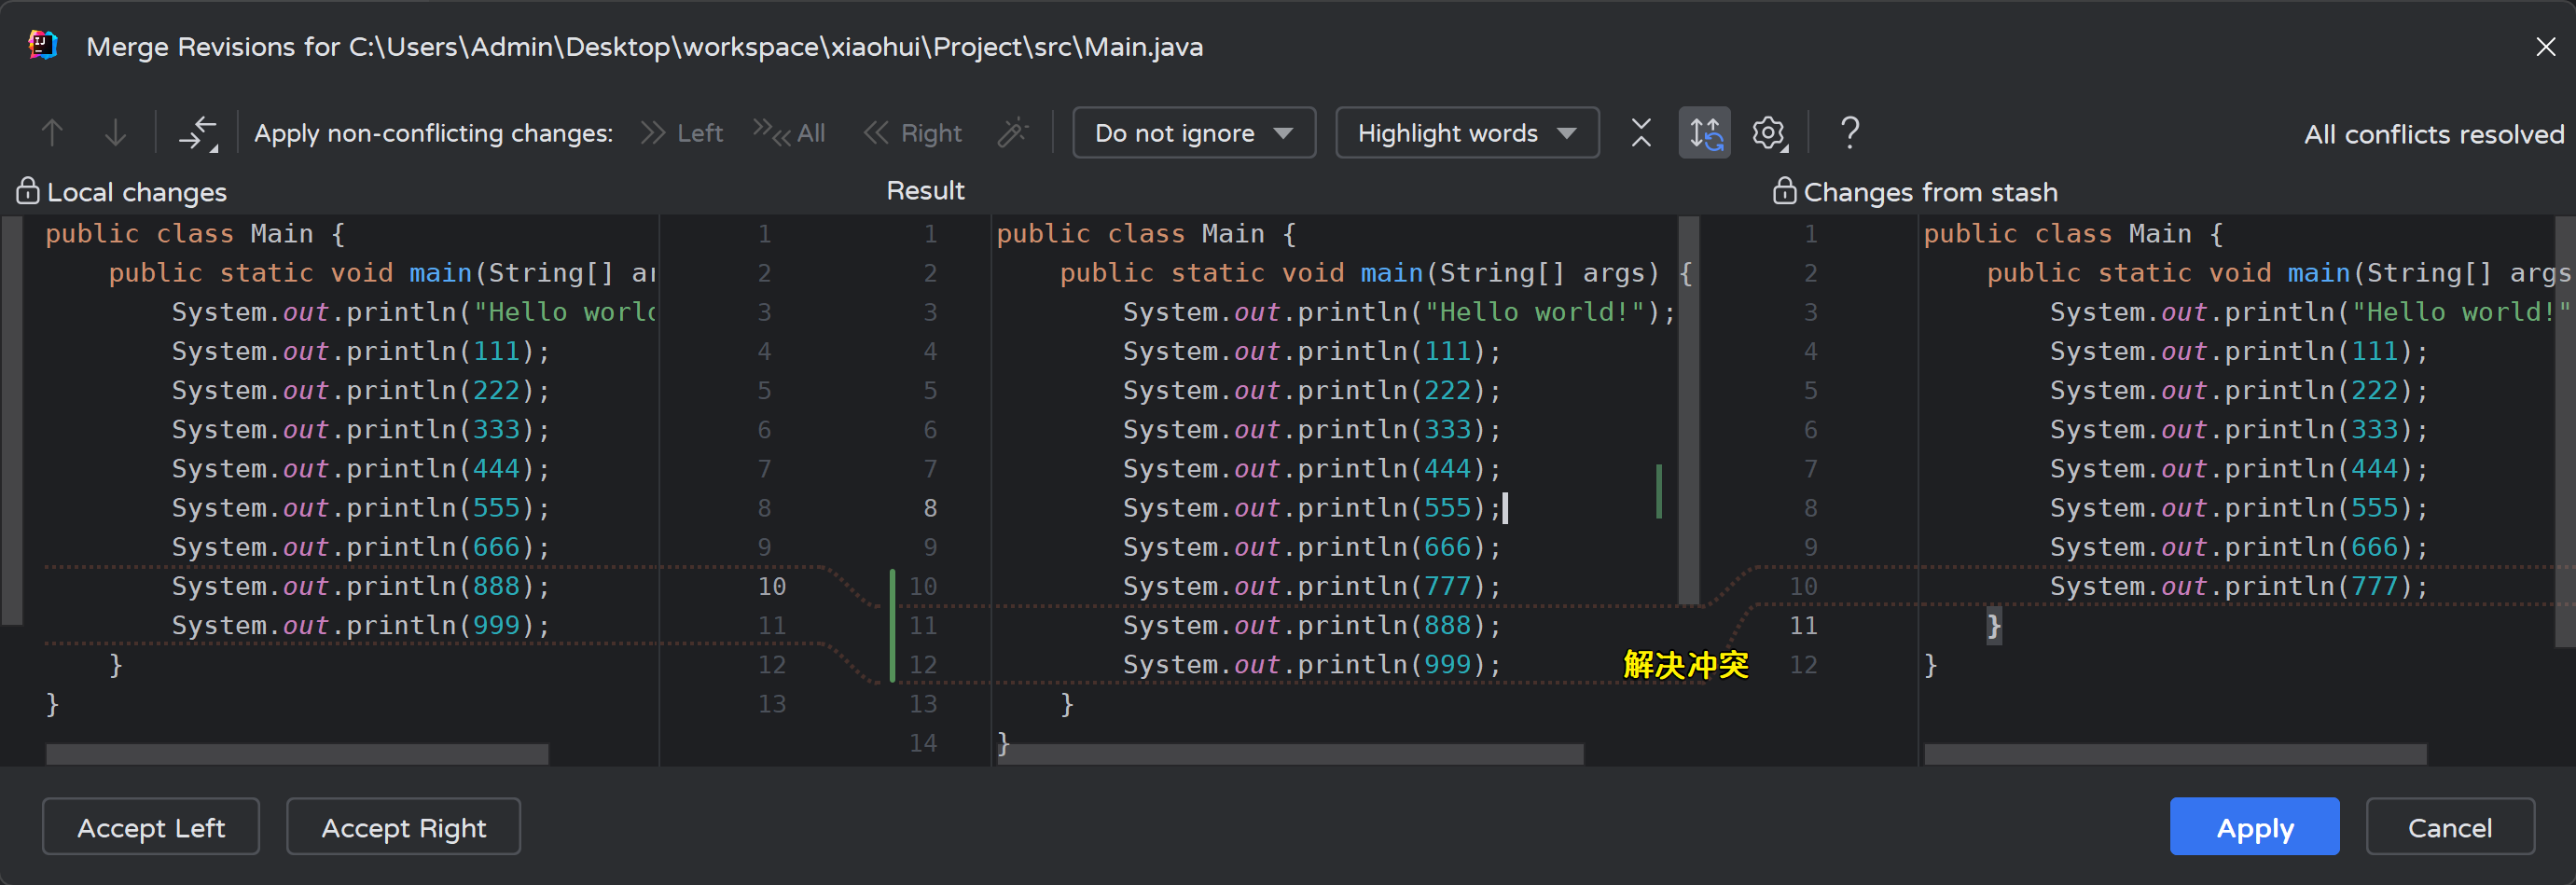Open the 'Highlight words' dropdown
This screenshot has width=2576, height=885.
pyautogui.click(x=1466, y=133)
